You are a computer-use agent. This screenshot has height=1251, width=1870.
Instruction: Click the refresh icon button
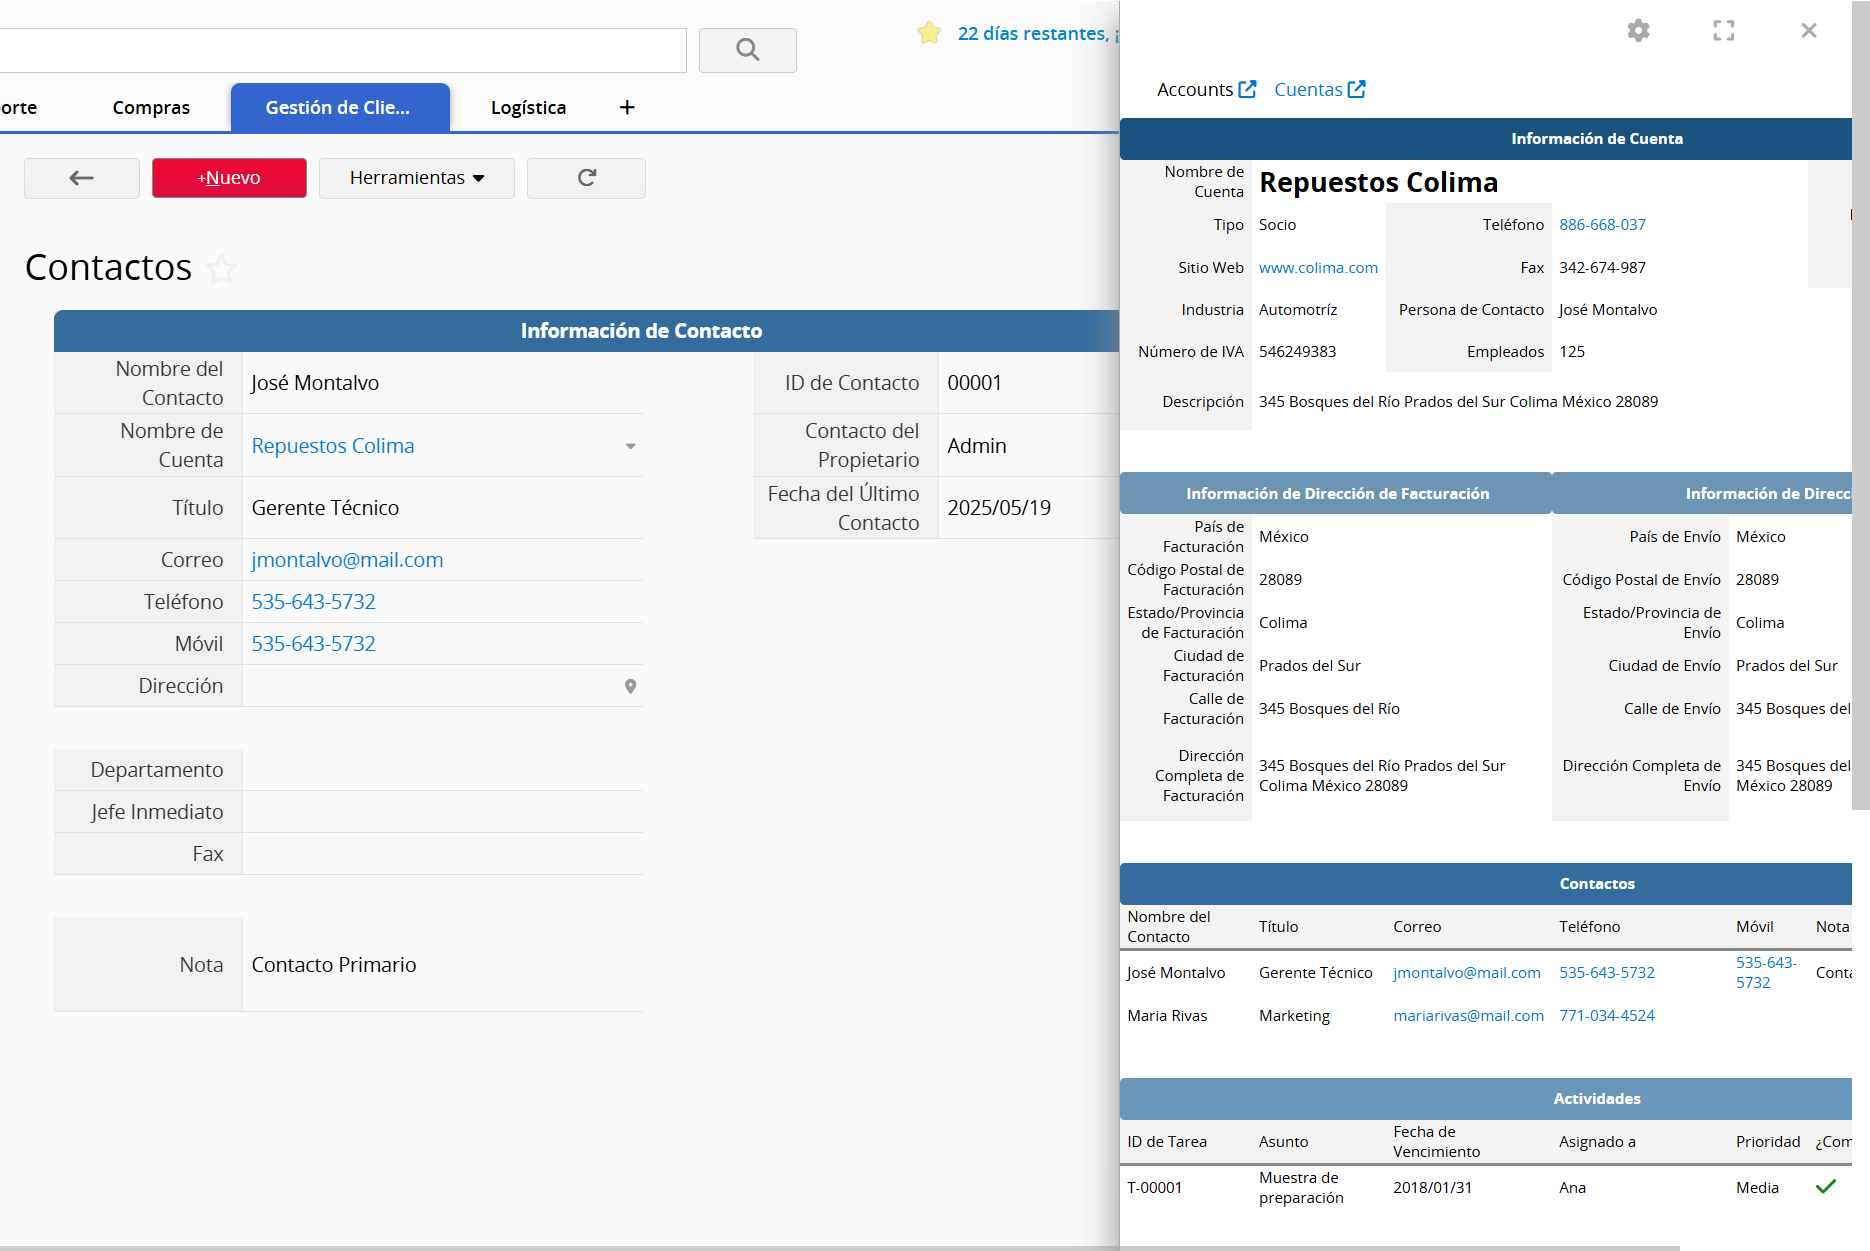pos(586,178)
